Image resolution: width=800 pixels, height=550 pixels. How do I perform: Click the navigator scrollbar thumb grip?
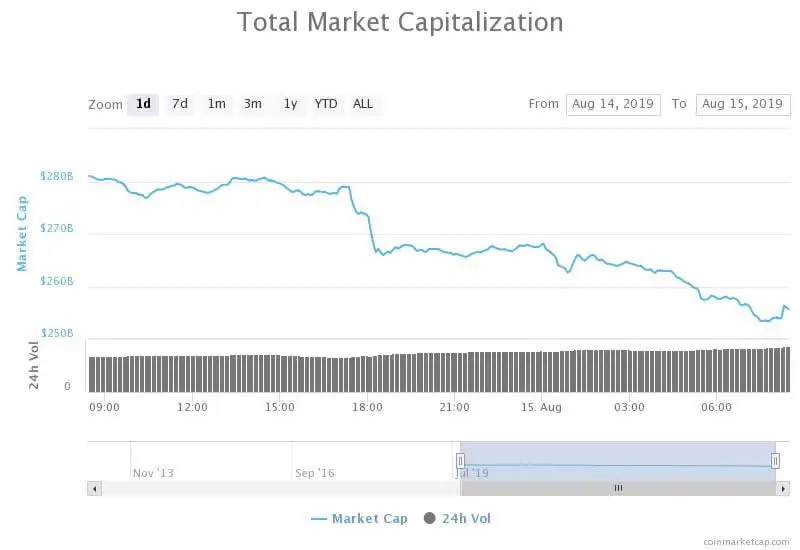coord(618,488)
